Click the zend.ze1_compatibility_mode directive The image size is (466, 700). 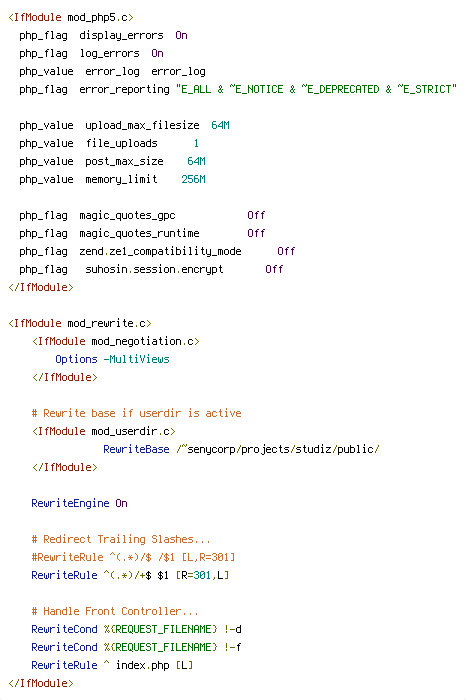(160, 251)
